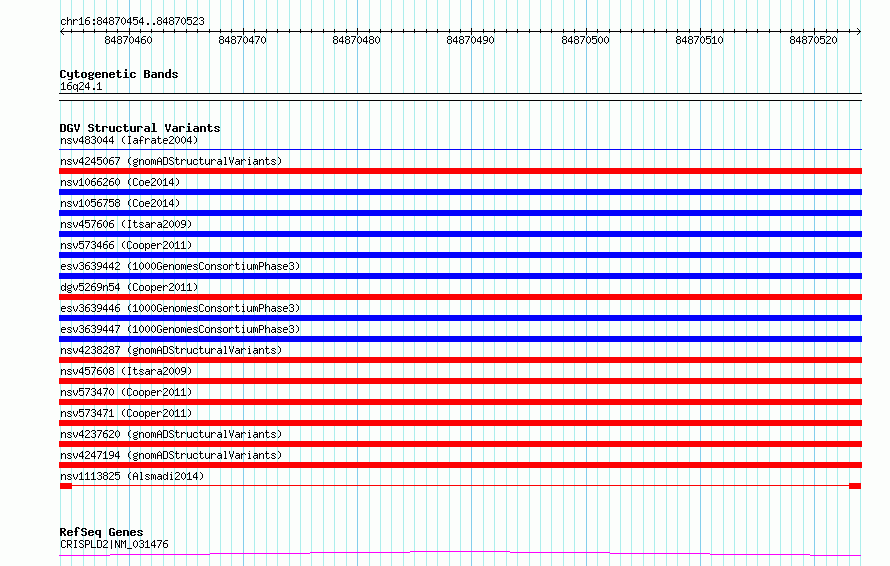
Task: Open variant esv3639446 (1000GenomesConsortiumPhase3)
Action: (180, 308)
